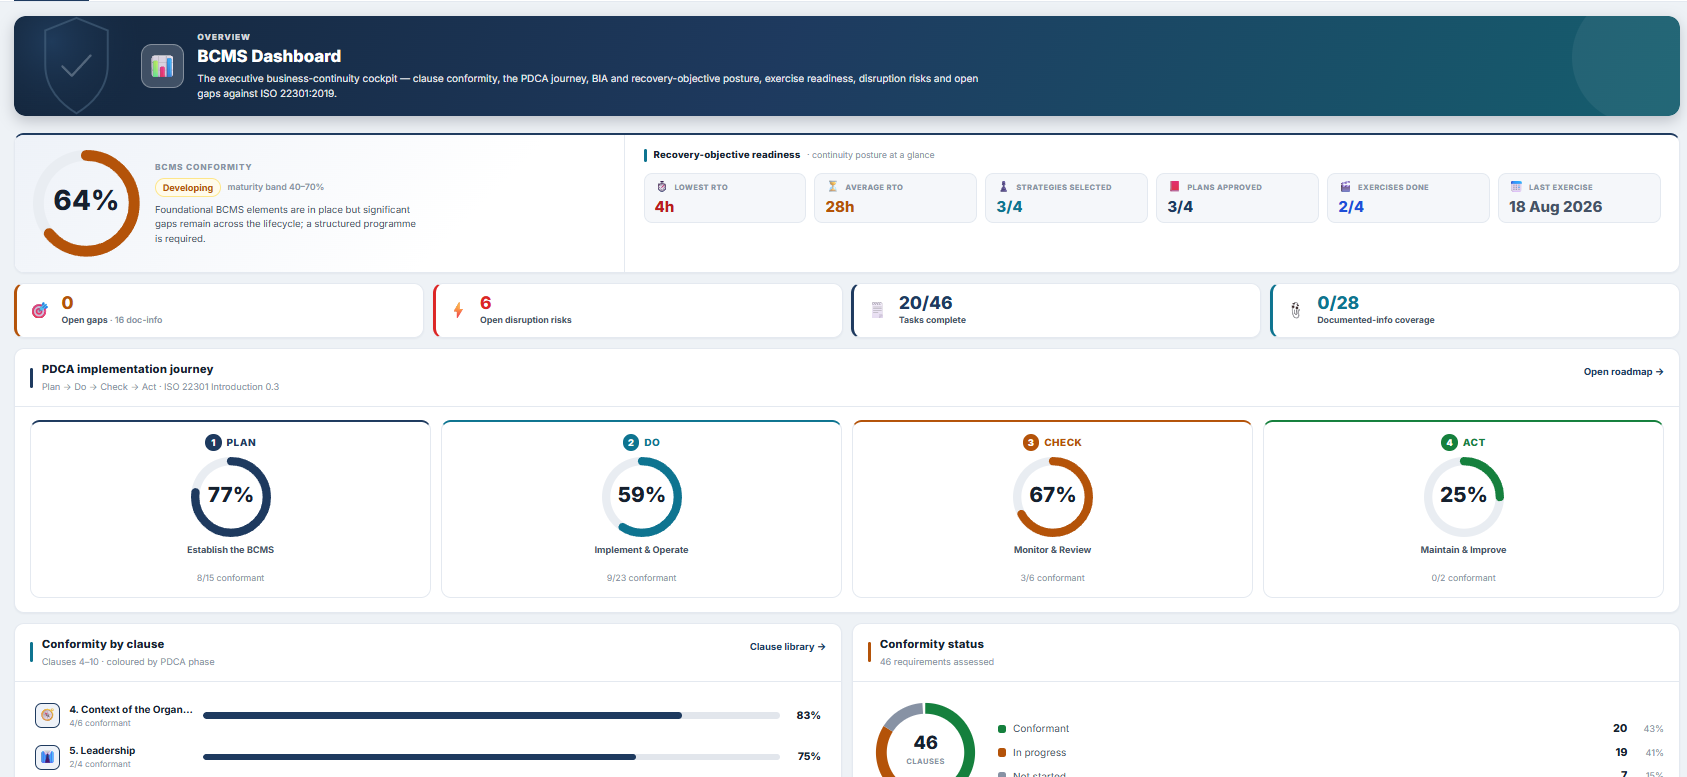Open the roadmap link
Screen dimensions: 1687x777
coord(1623,372)
